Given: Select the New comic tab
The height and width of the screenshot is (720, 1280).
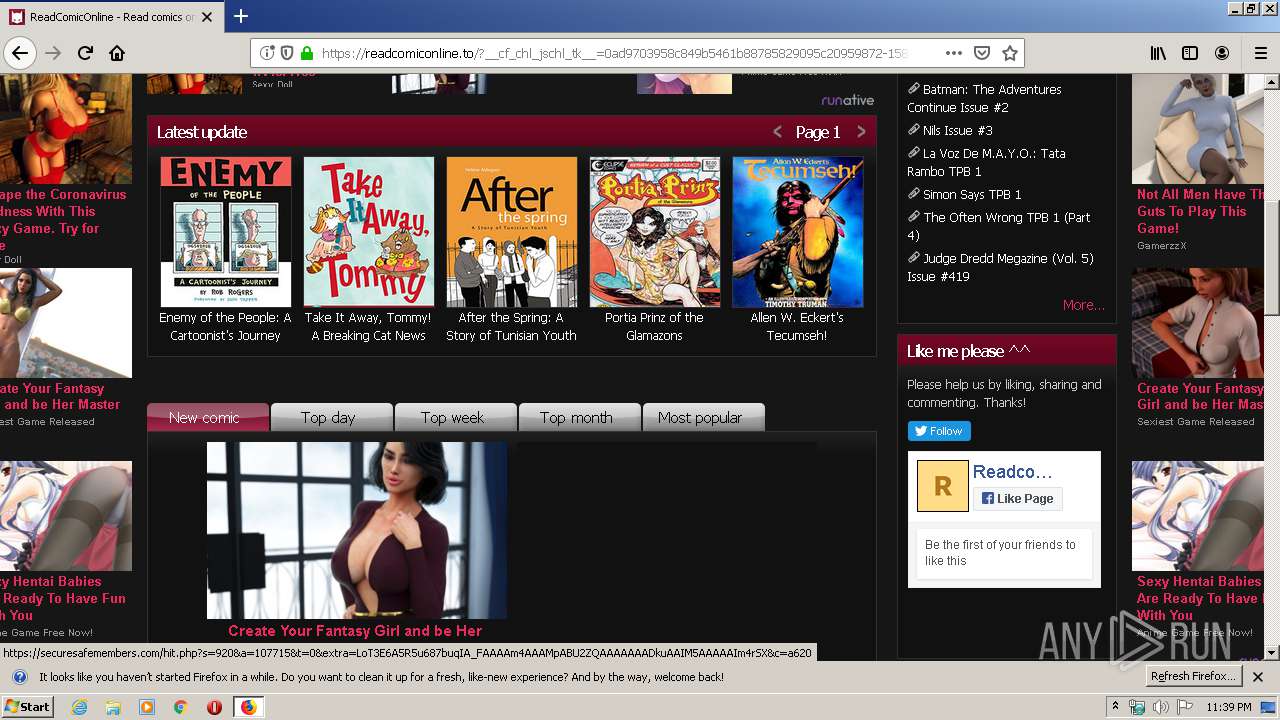Looking at the screenshot, I should click(208, 417).
